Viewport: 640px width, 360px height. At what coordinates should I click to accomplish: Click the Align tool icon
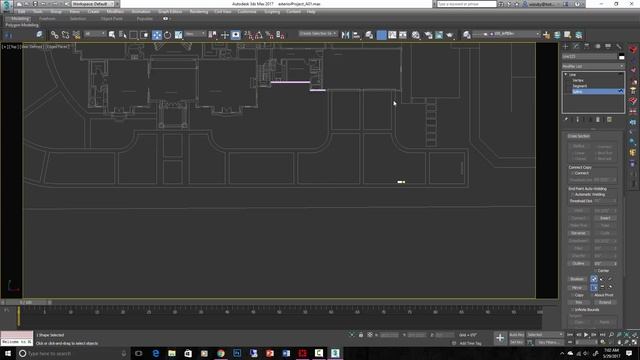tap(356, 35)
